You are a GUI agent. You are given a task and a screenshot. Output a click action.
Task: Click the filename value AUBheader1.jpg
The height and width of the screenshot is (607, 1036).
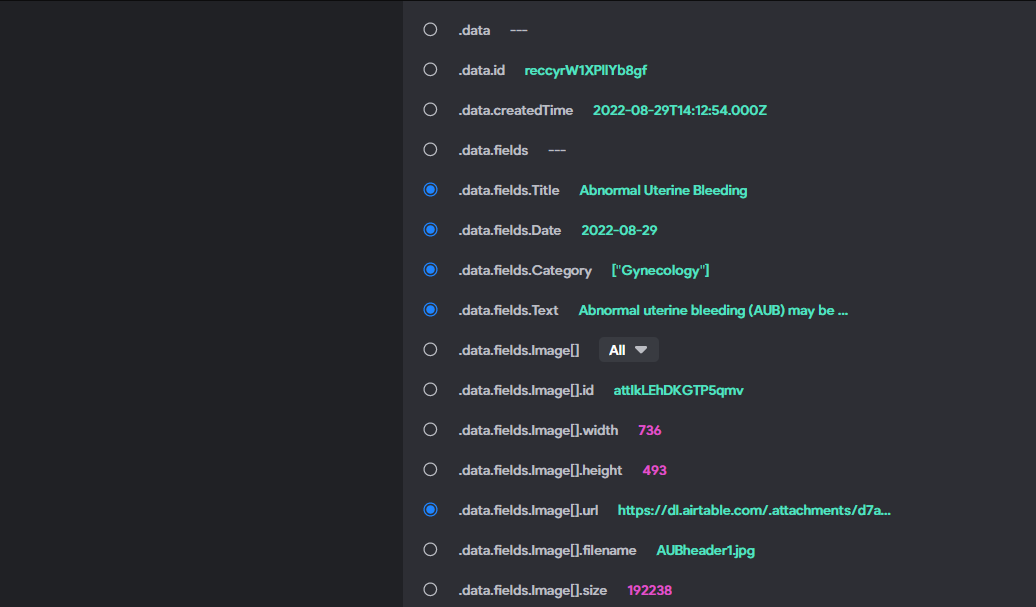(x=705, y=551)
